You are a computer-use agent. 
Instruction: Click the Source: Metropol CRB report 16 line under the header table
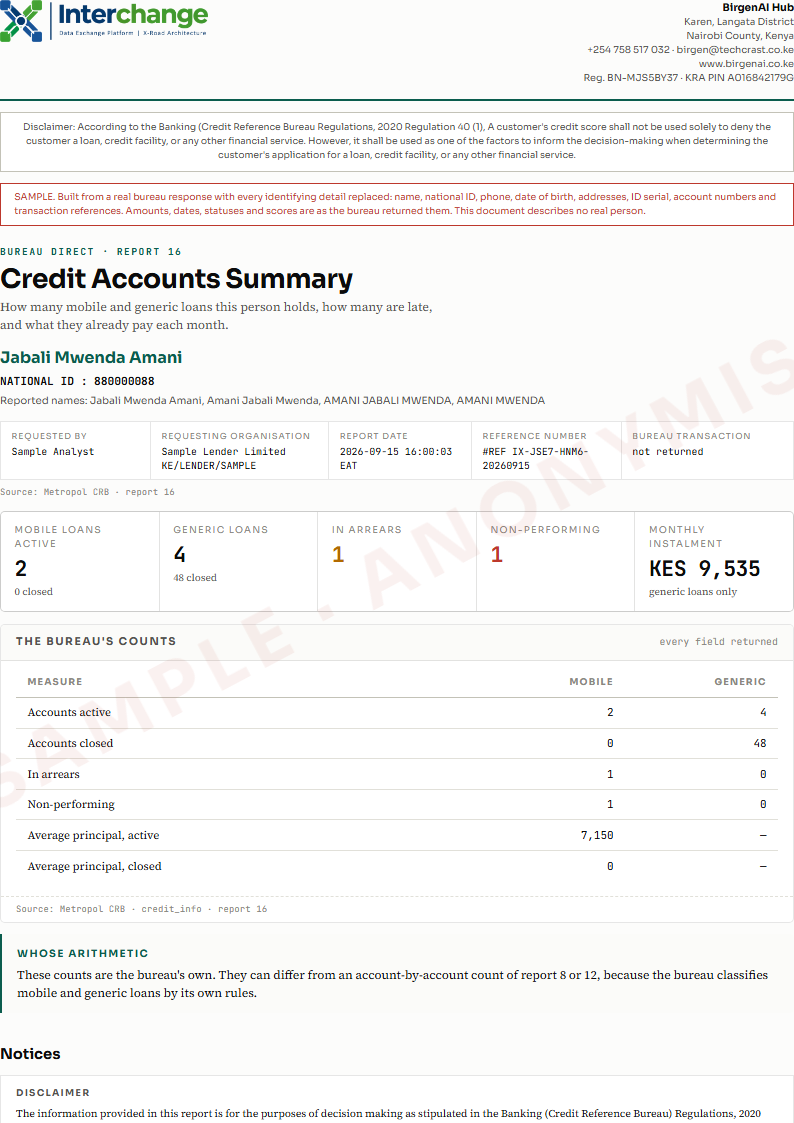point(87,492)
